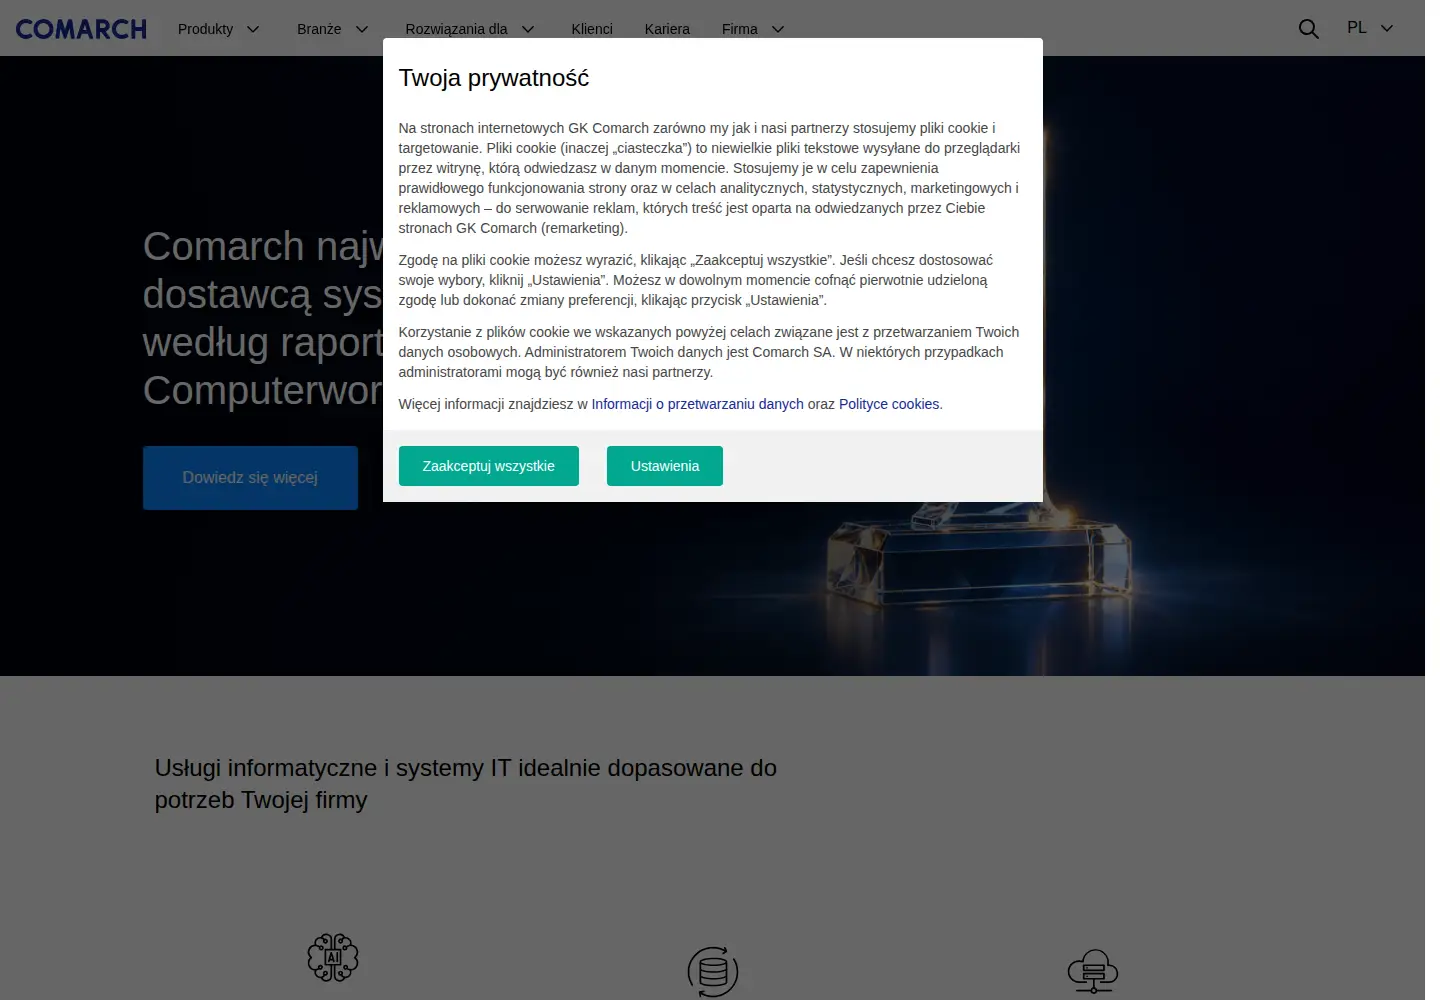Open the search magnifier icon
This screenshot has width=1440, height=1000.
[x=1308, y=29]
